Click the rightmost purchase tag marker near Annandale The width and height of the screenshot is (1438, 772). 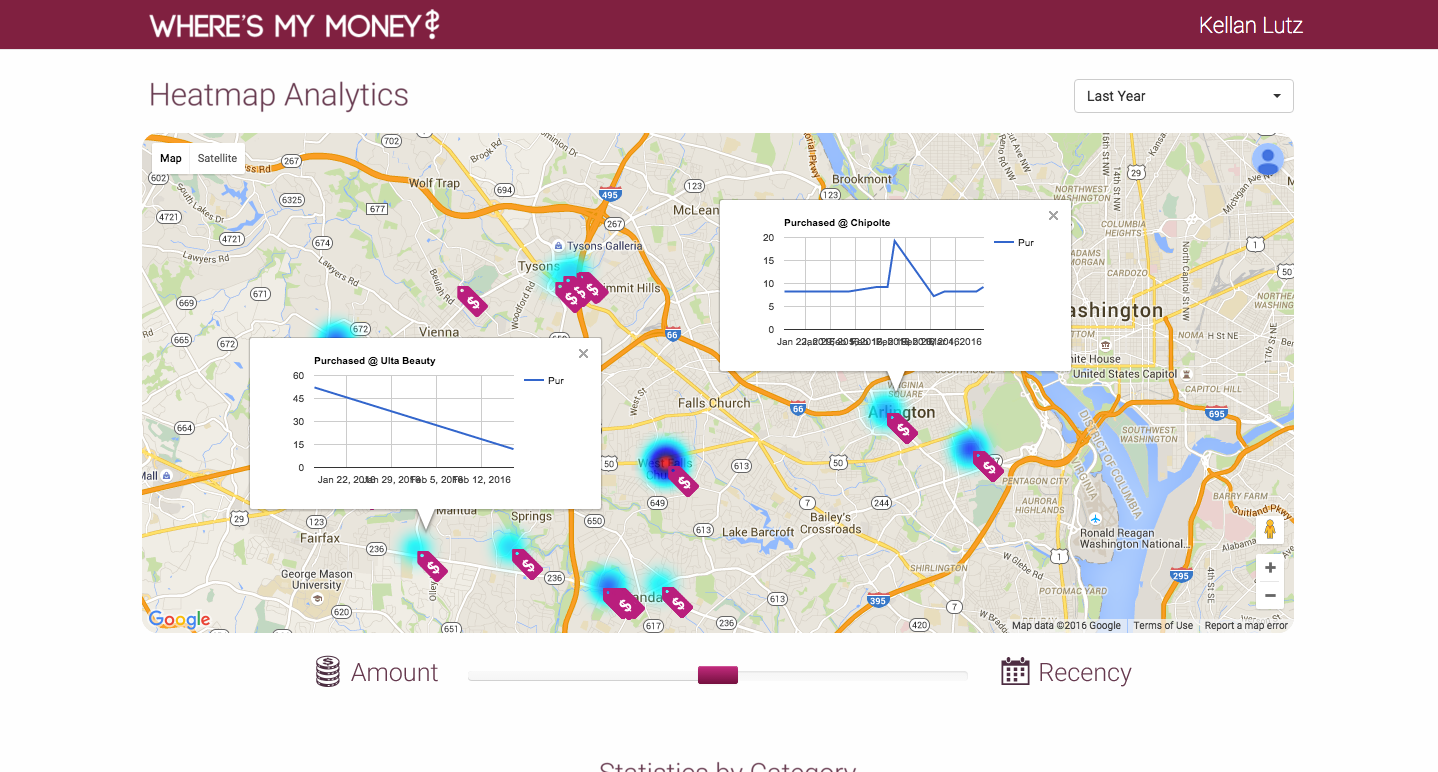677,602
